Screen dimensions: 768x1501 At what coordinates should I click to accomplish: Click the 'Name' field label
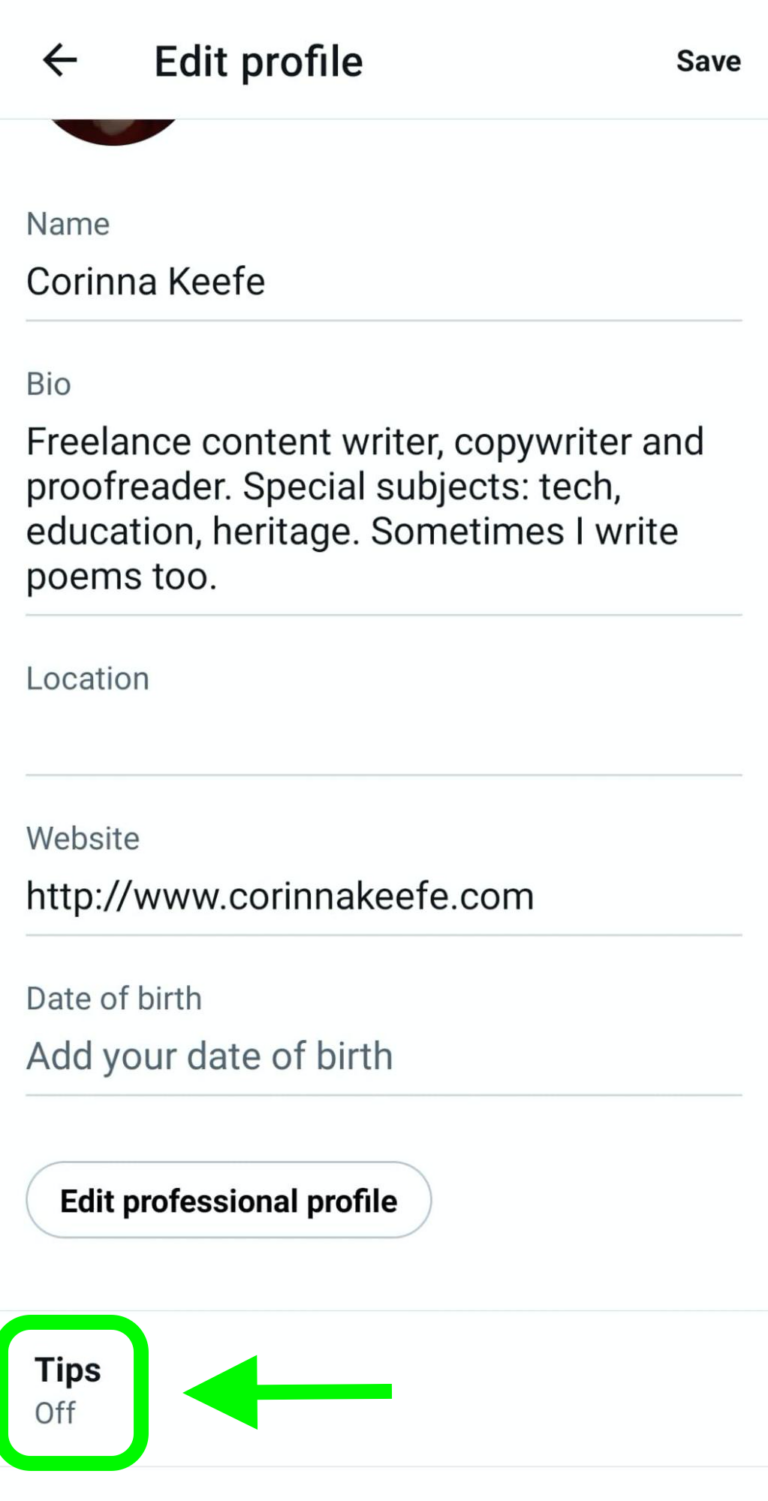[68, 224]
